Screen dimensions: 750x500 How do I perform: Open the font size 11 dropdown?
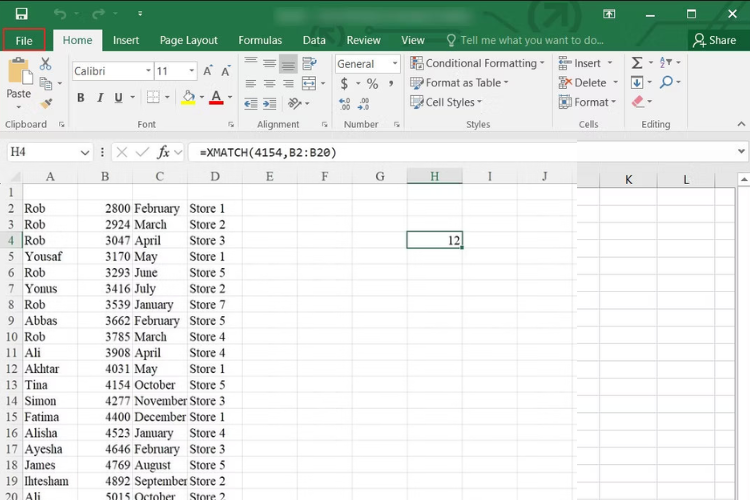tap(191, 71)
